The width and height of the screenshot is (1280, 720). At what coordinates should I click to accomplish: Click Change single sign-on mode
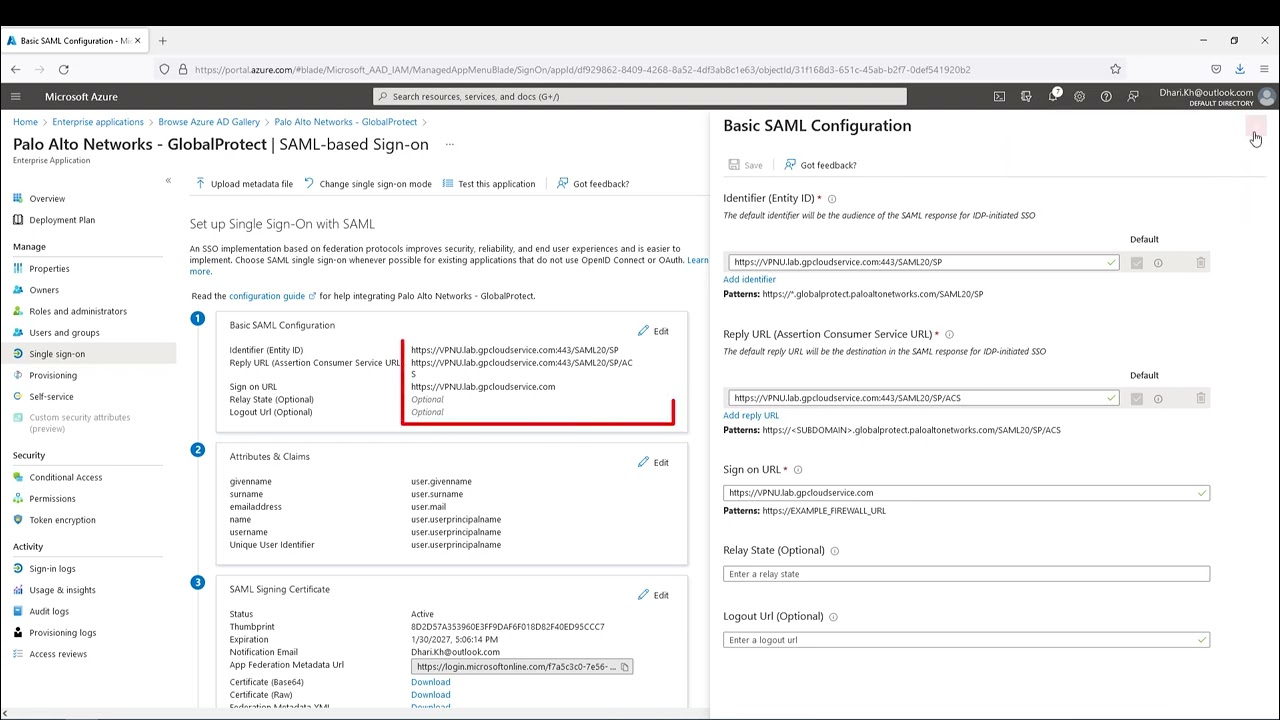368,184
